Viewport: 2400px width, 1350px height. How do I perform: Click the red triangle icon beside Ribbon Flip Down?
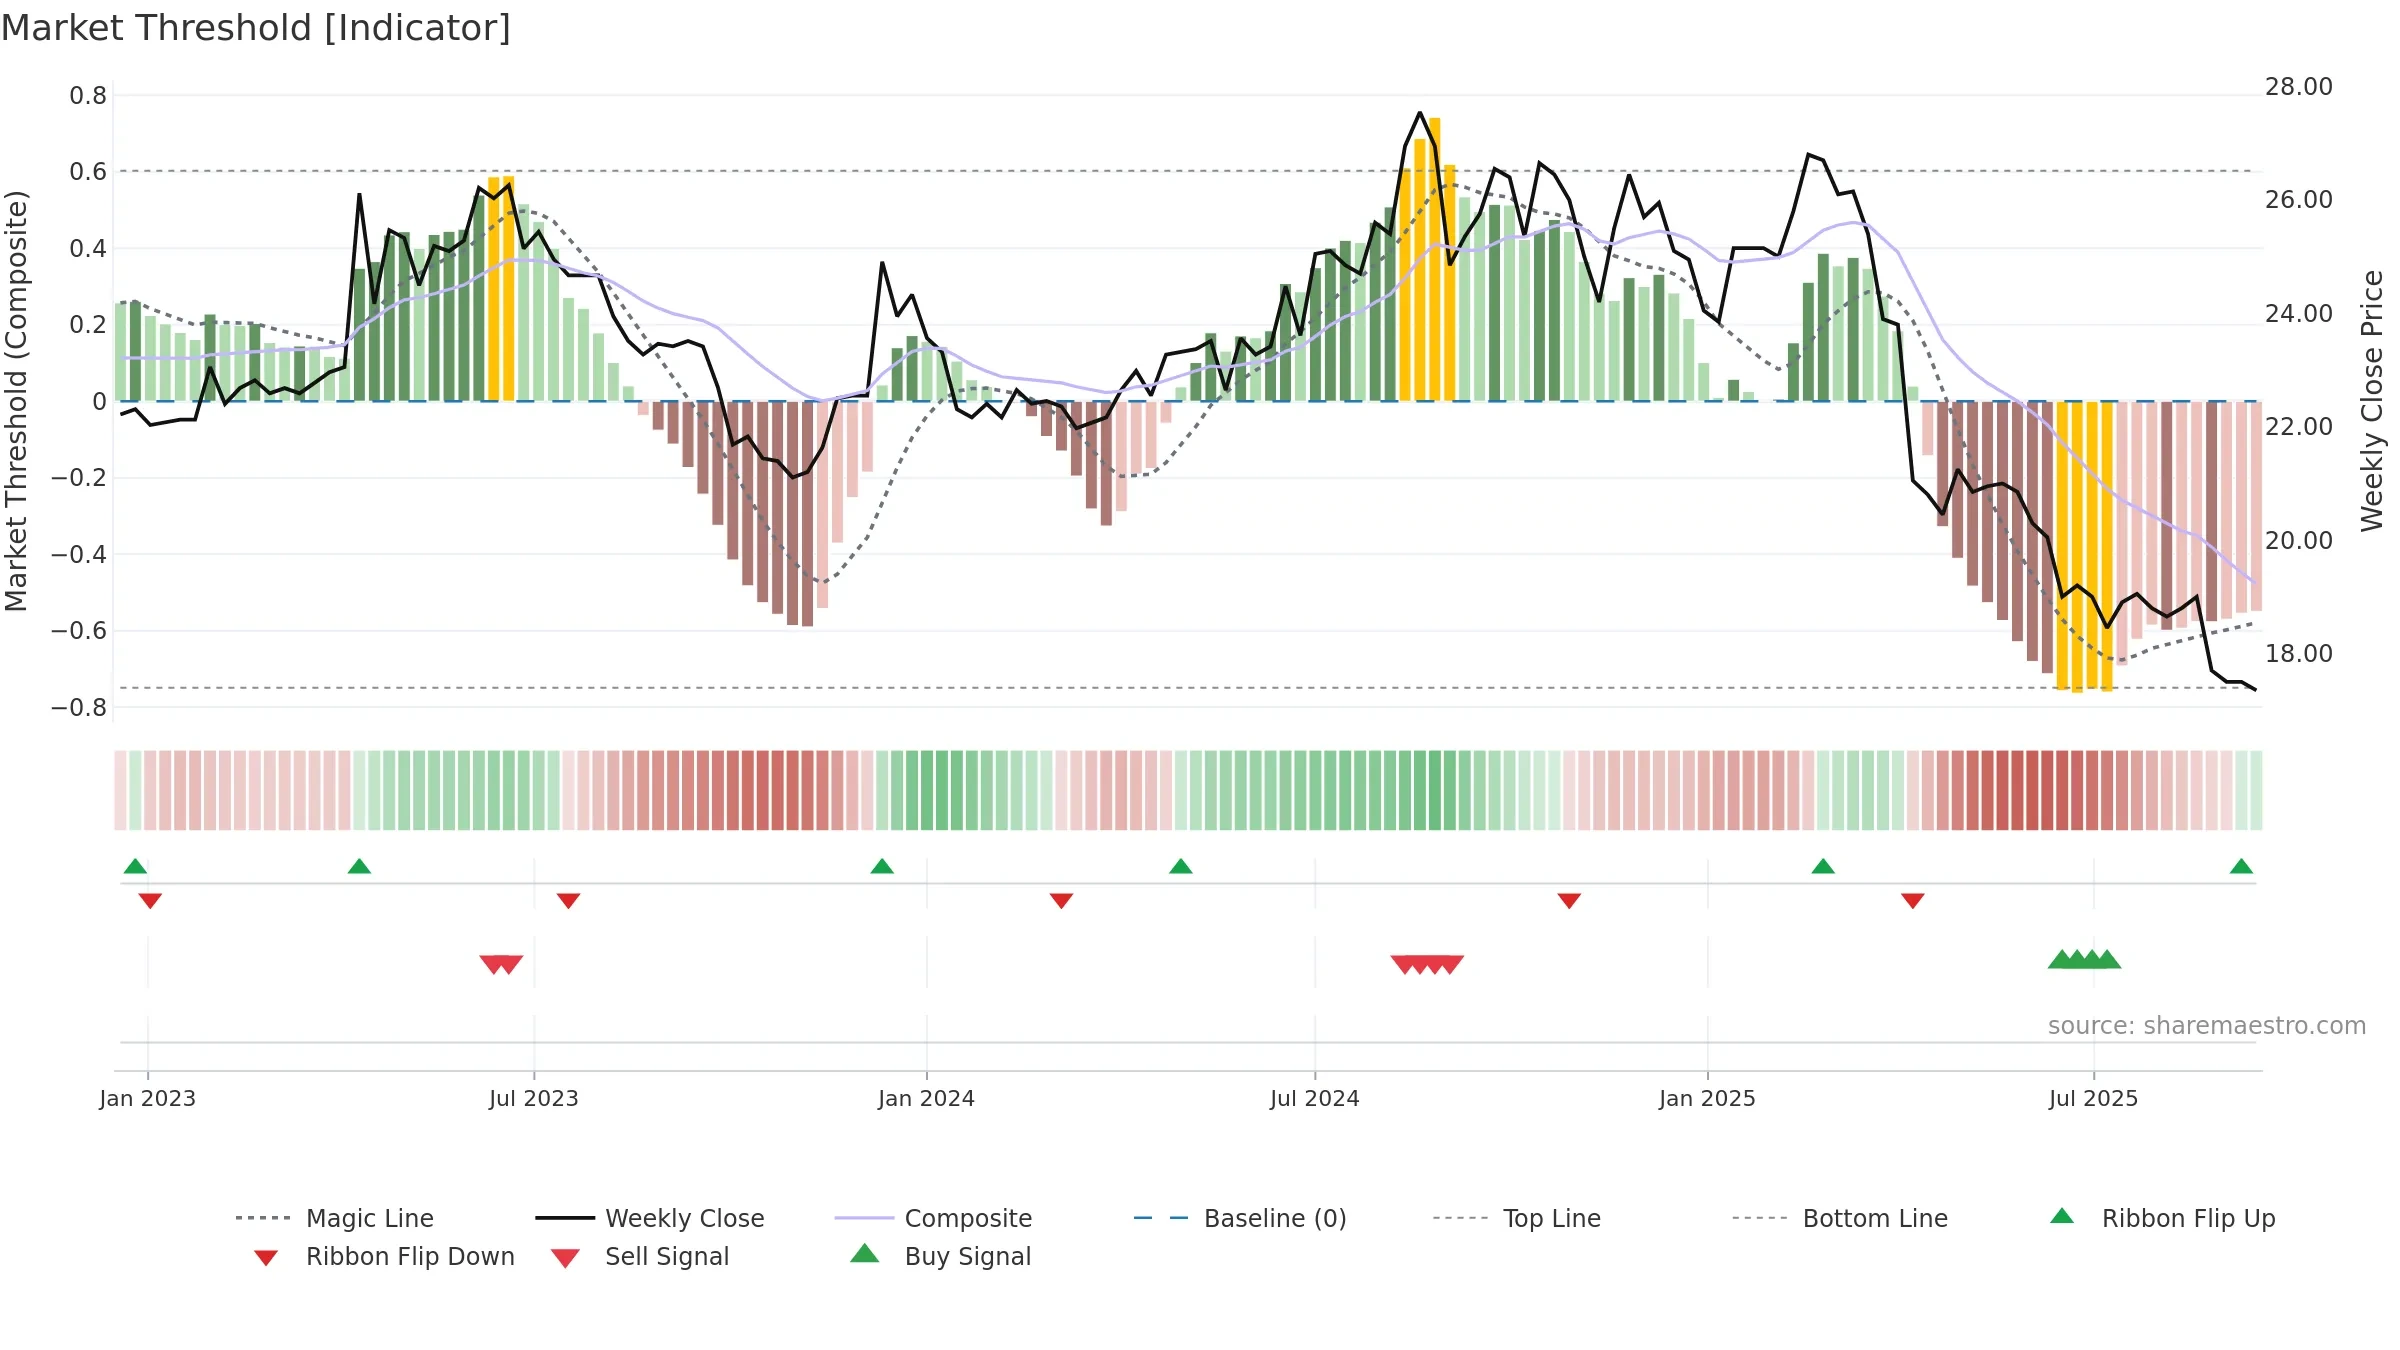coord(266,1258)
